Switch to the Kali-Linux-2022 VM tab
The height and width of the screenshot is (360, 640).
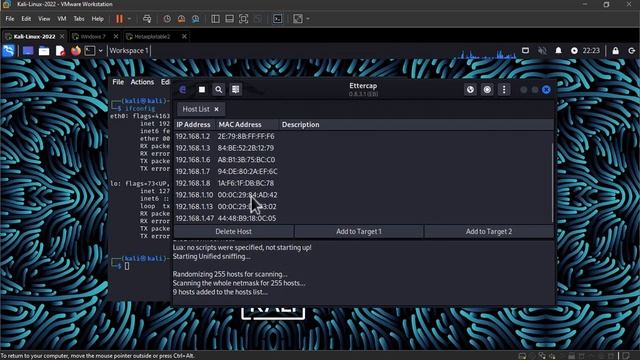pyautogui.click(x=34, y=36)
